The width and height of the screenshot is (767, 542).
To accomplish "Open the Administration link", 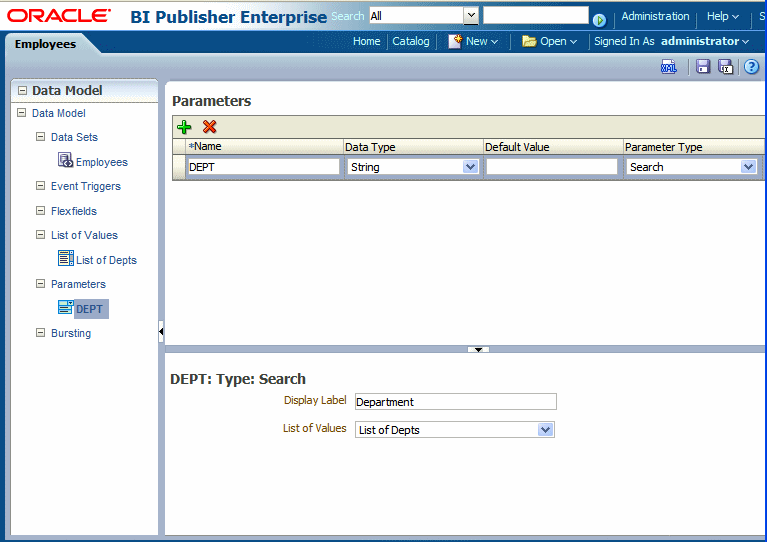I will point(655,16).
